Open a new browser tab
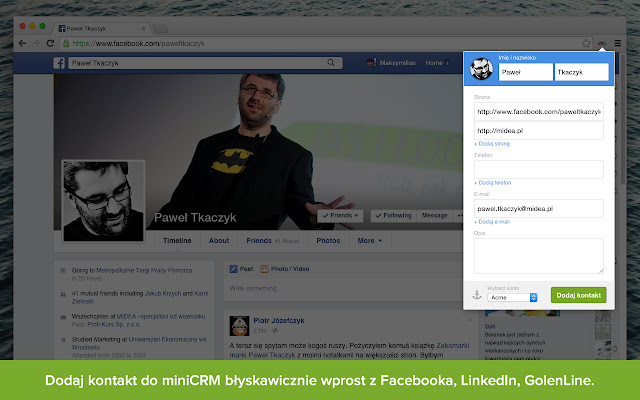This screenshot has width=640, height=400. tap(160, 29)
